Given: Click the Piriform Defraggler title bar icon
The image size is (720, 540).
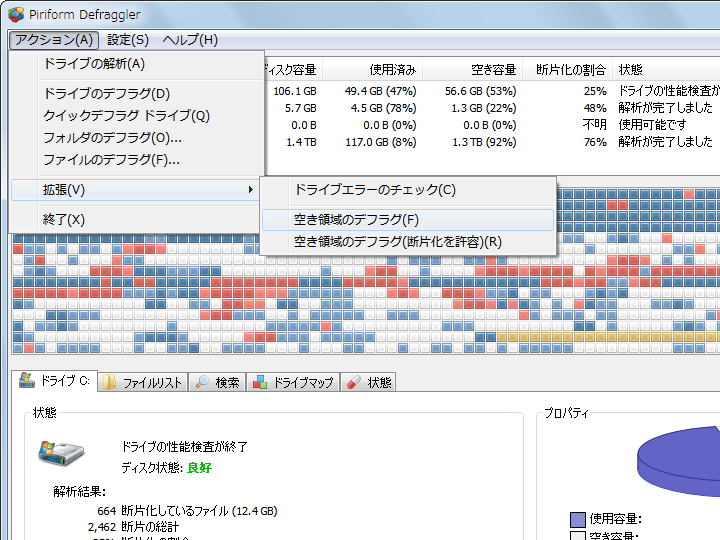Looking at the screenshot, I should 16,14.
